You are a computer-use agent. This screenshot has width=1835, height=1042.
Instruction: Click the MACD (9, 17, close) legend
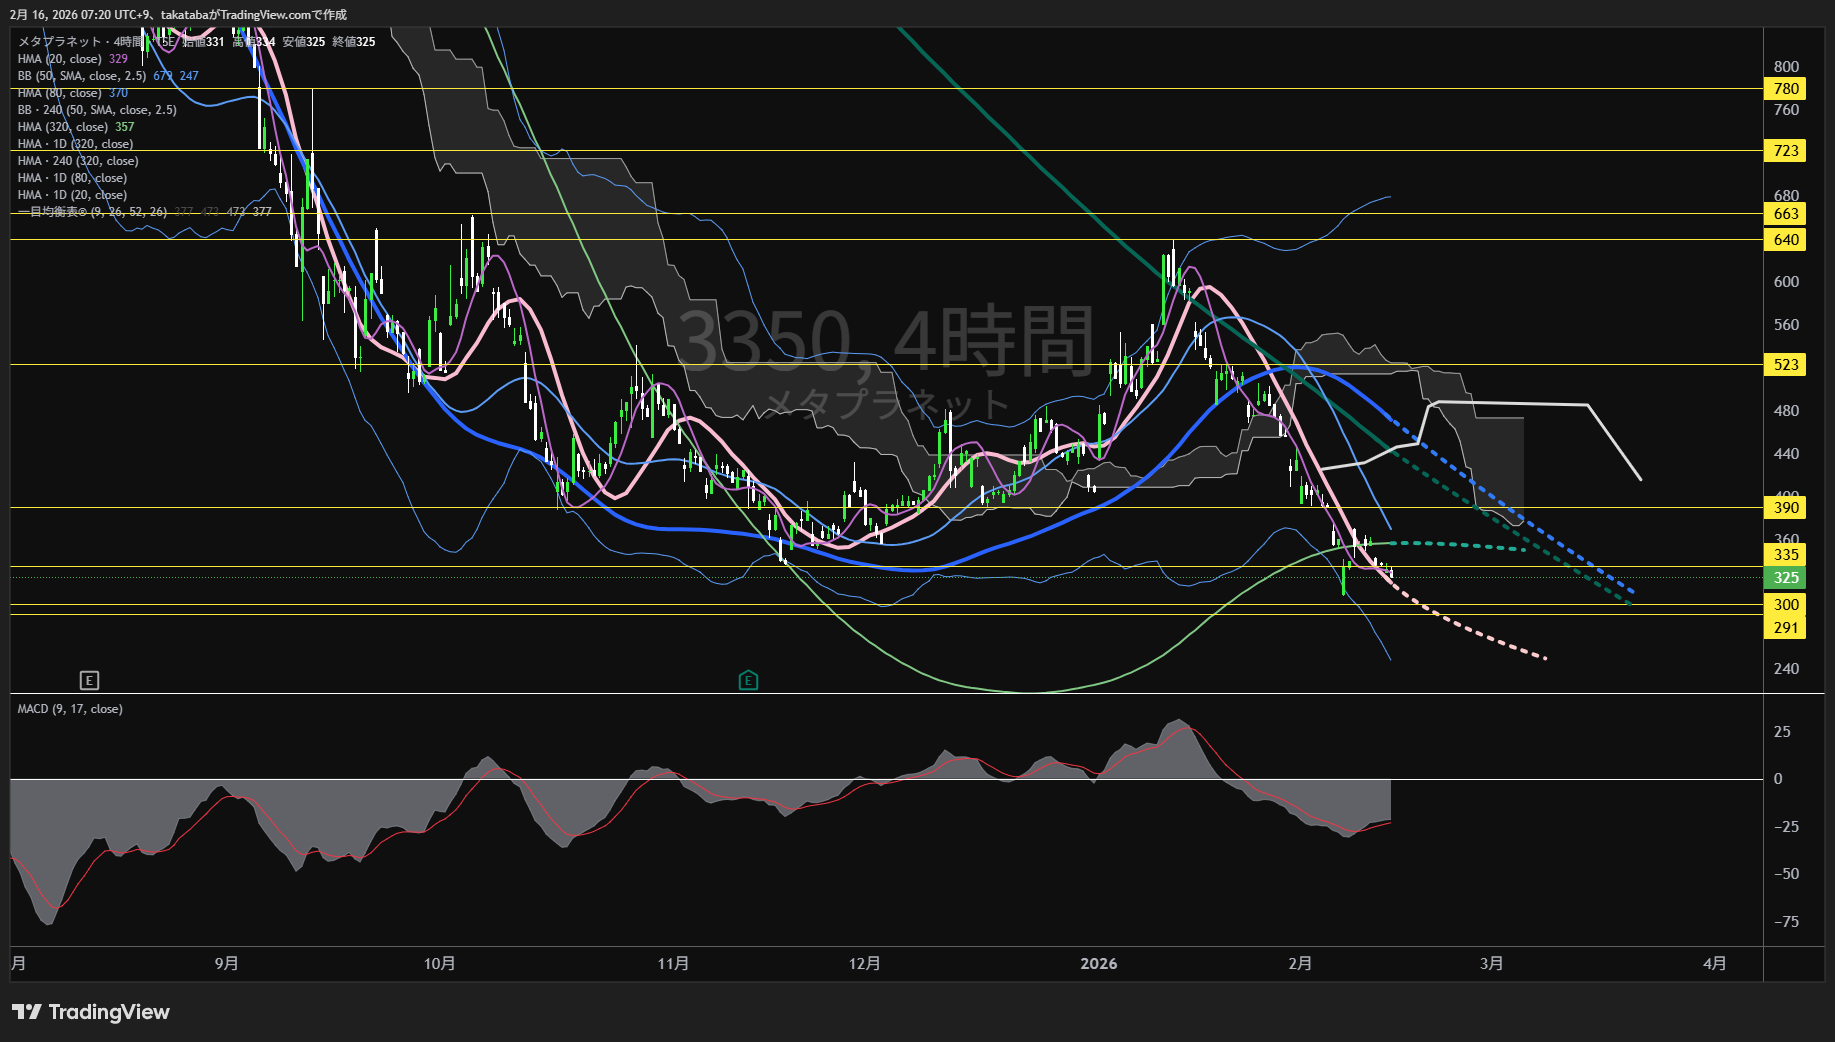(70, 709)
